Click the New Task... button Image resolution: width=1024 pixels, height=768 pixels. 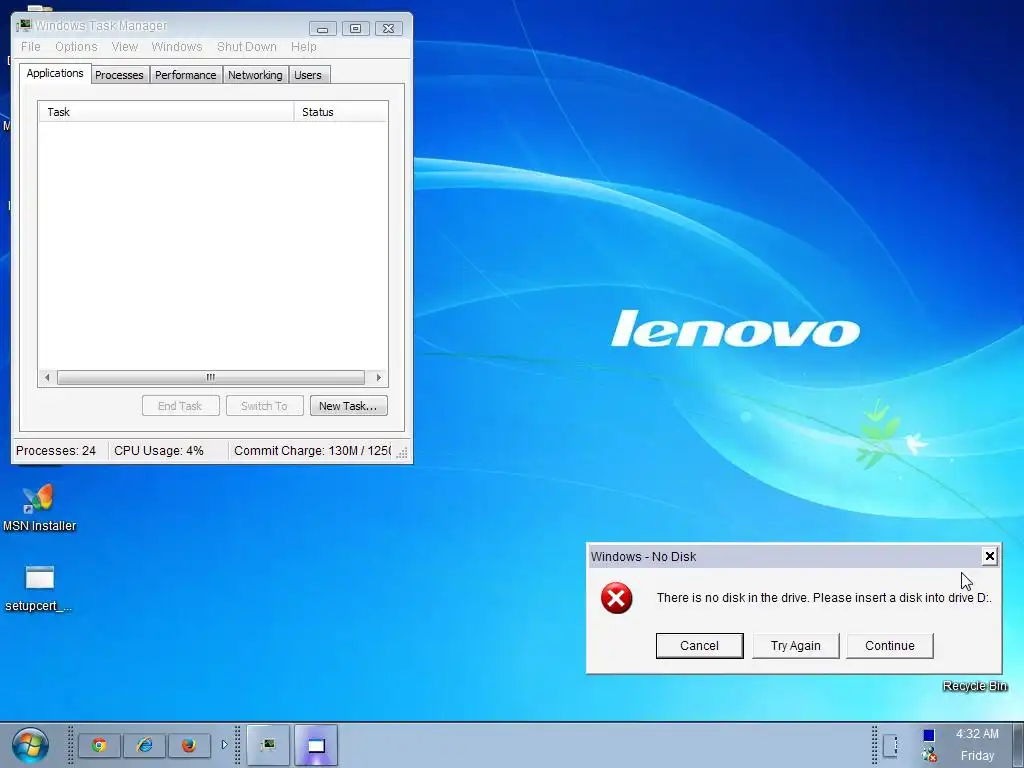(x=348, y=406)
